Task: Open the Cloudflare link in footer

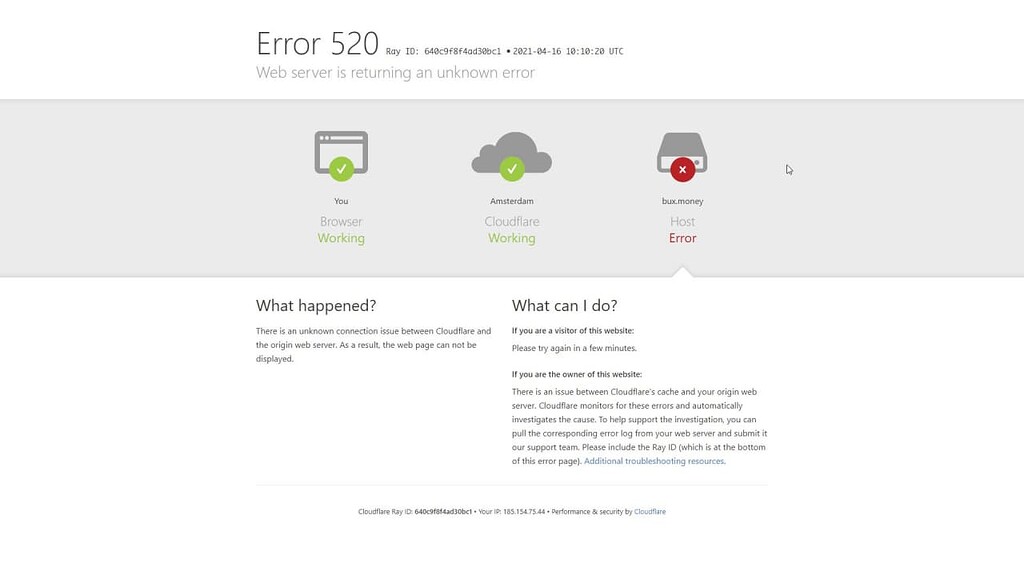Action: coord(650,512)
